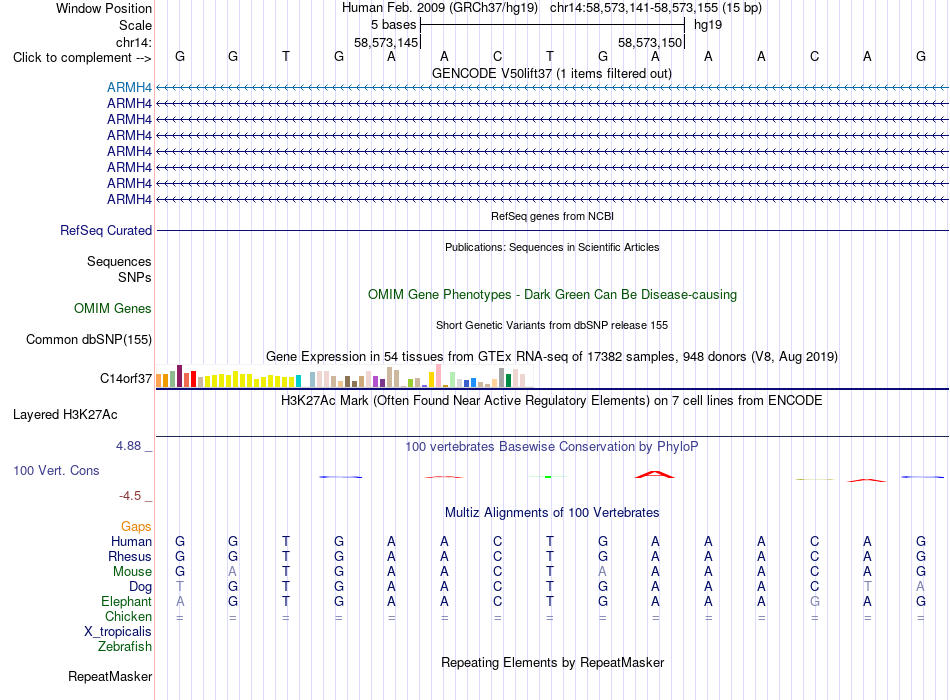Click the orange Gaps label
The height and width of the screenshot is (700, 950).
[x=136, y=527]
